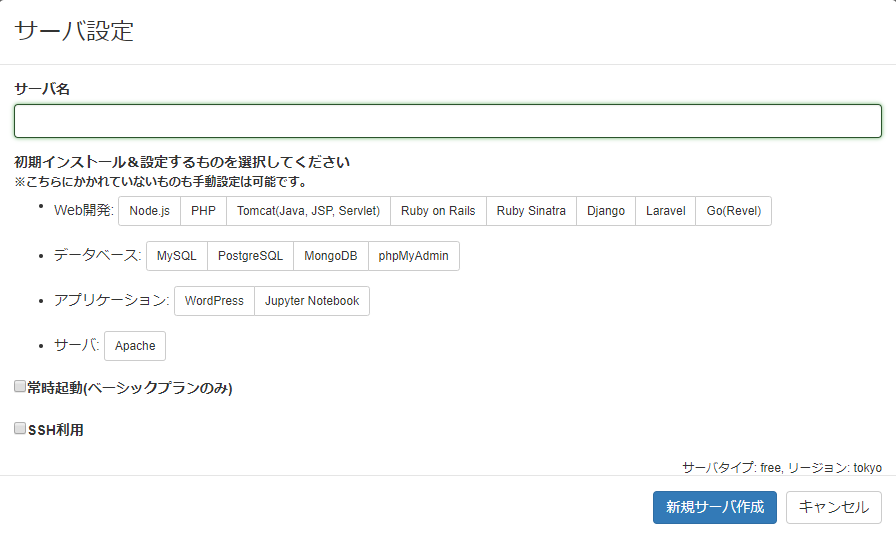This screenshot has width=896, height=537.
Task: Select the Node.js option
Action: (150, 211)
